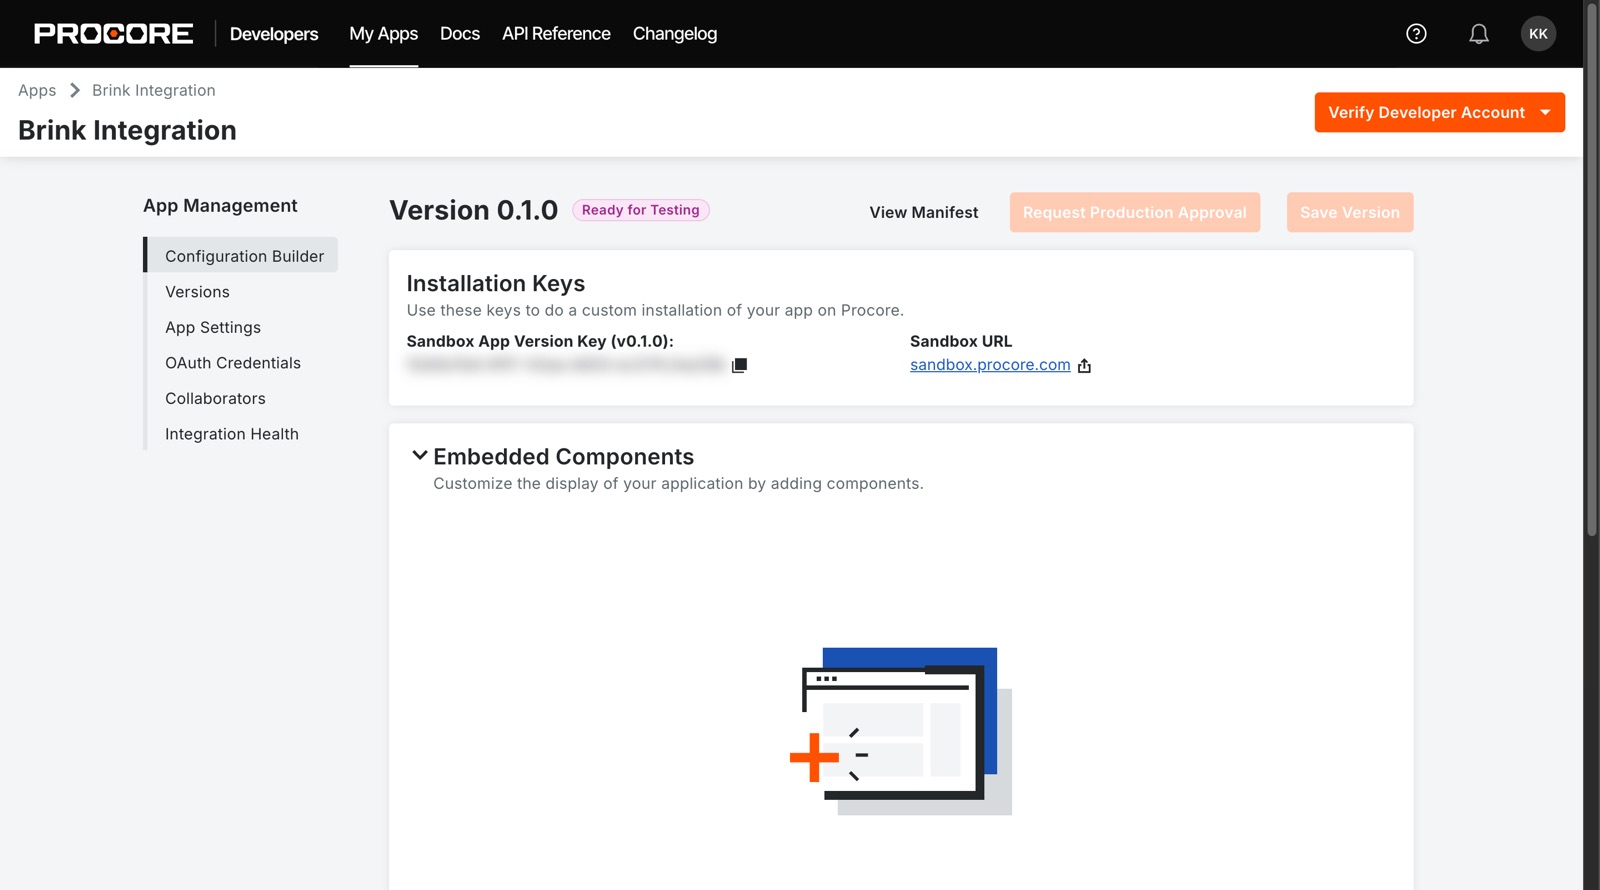Viewport: 1600px width, 890px height.
Task: Click the breadcrumb chevron separator icon
Action: 75,90
